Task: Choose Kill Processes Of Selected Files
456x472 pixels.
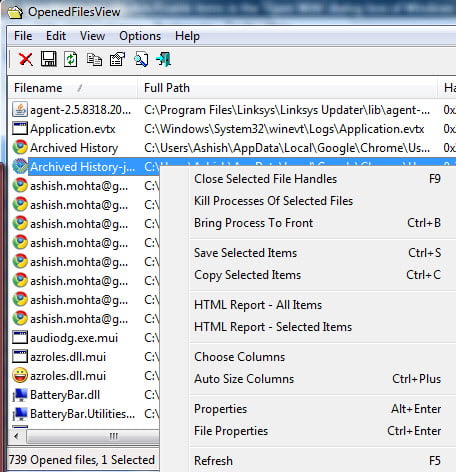Action: [x=317, y=201]
